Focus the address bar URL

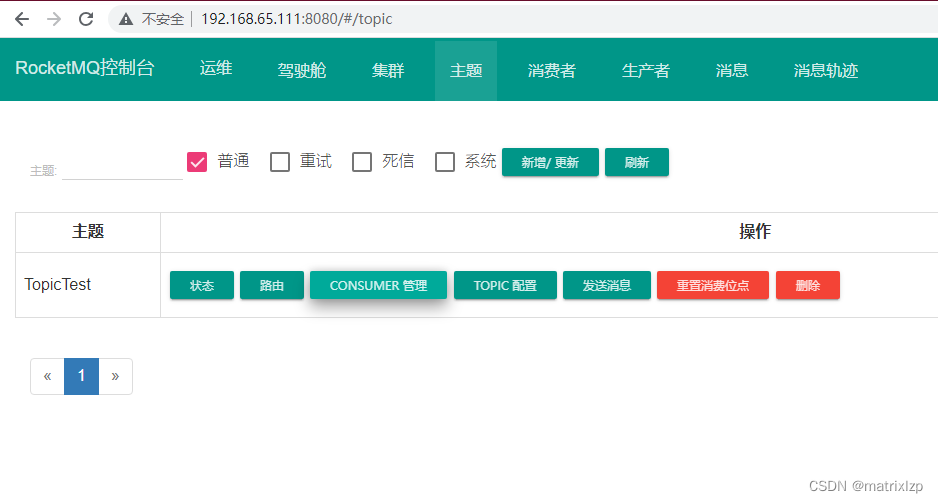[297, 19]
